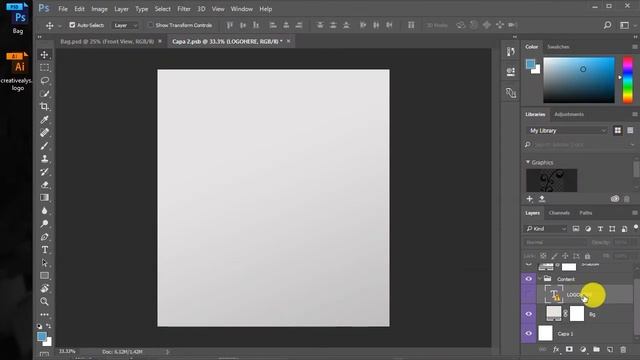Click the layer style fx button
Viewport: 640px width, 360px height.
[x=556, y=349]
